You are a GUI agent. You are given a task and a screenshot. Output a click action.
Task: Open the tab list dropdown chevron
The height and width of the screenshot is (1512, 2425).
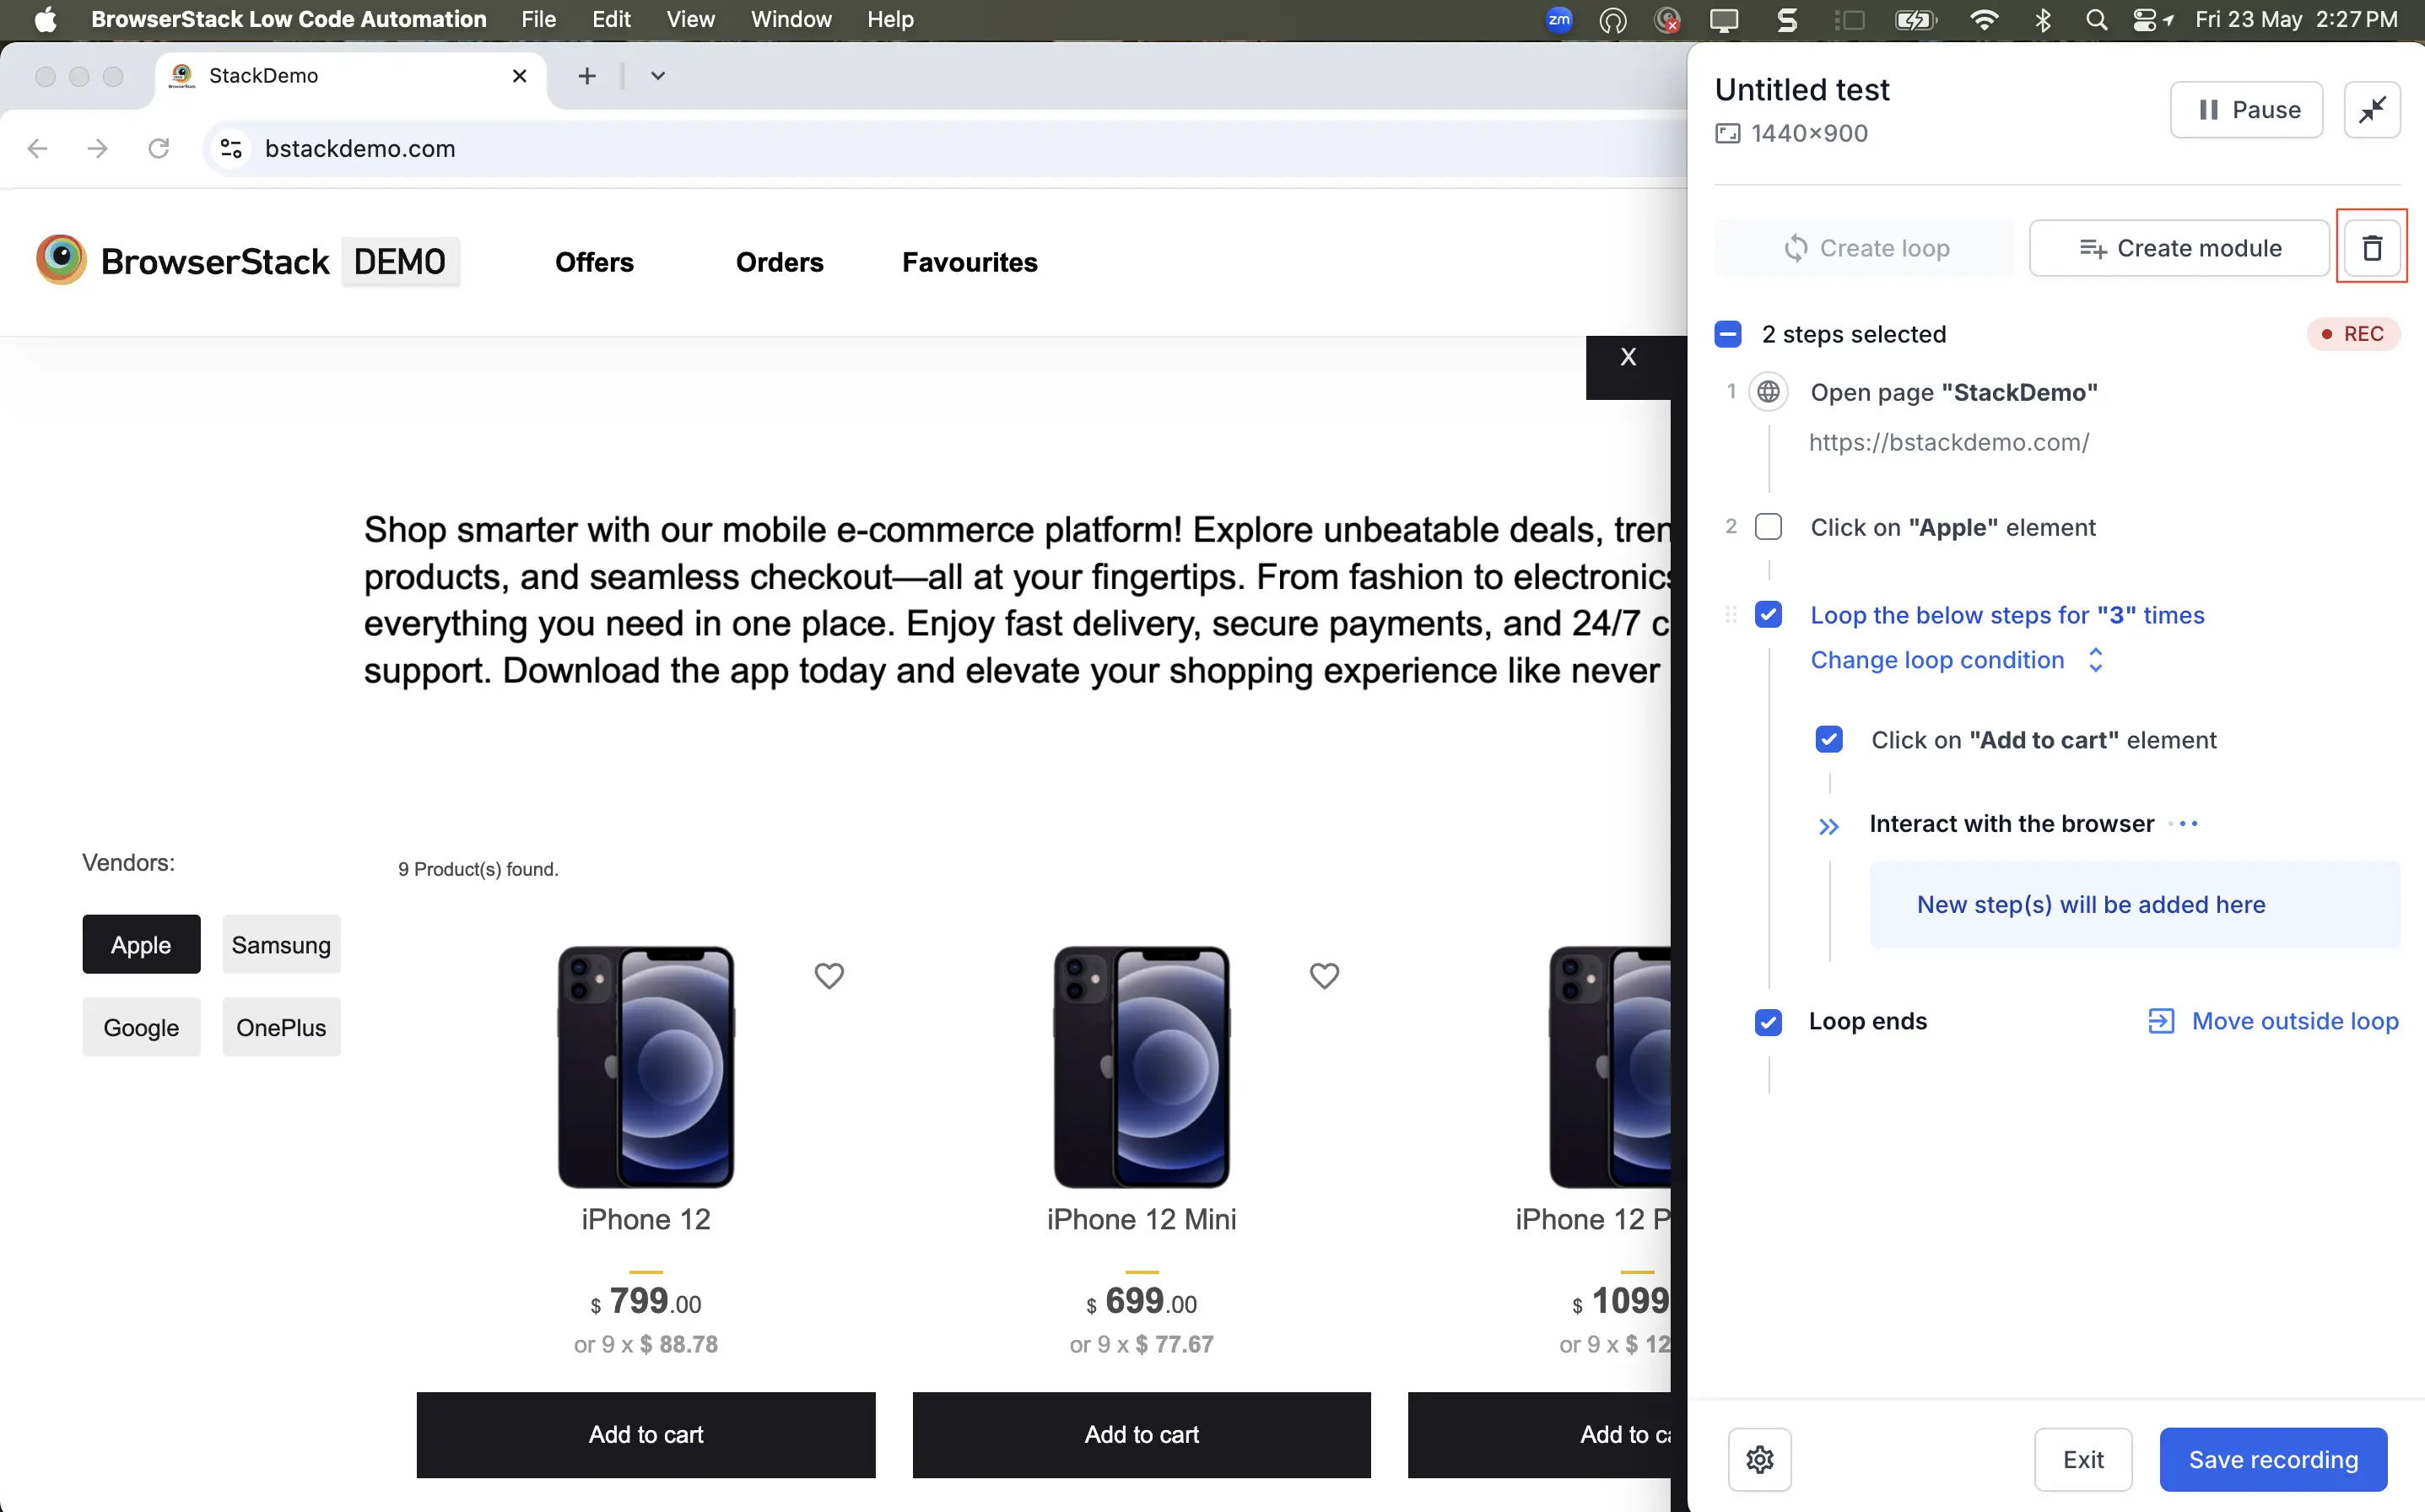click(657, 75)
